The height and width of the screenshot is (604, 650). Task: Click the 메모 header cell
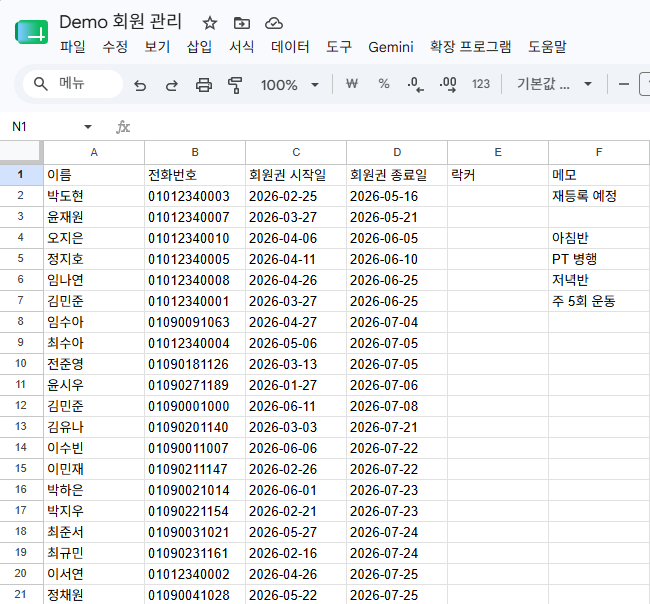tap(599, 175)
